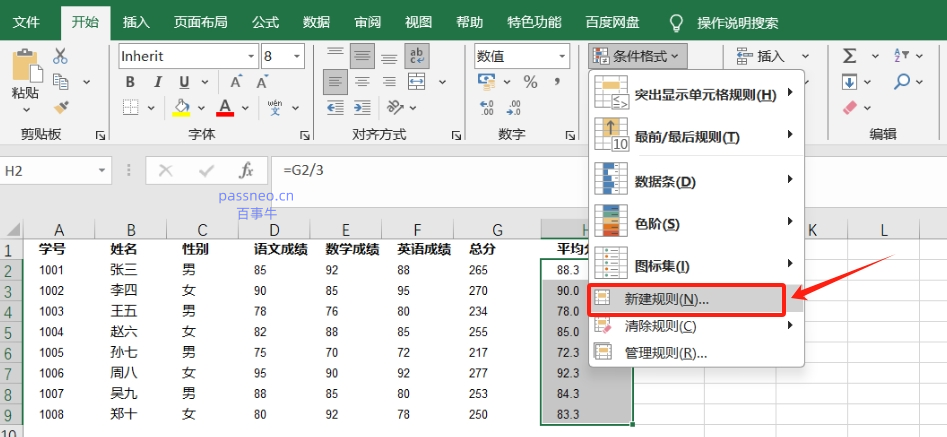The height and width of the screenshot is (437, 947).
Task: Click the AutoSum sigma icon
Action: (x=849, y=56)
